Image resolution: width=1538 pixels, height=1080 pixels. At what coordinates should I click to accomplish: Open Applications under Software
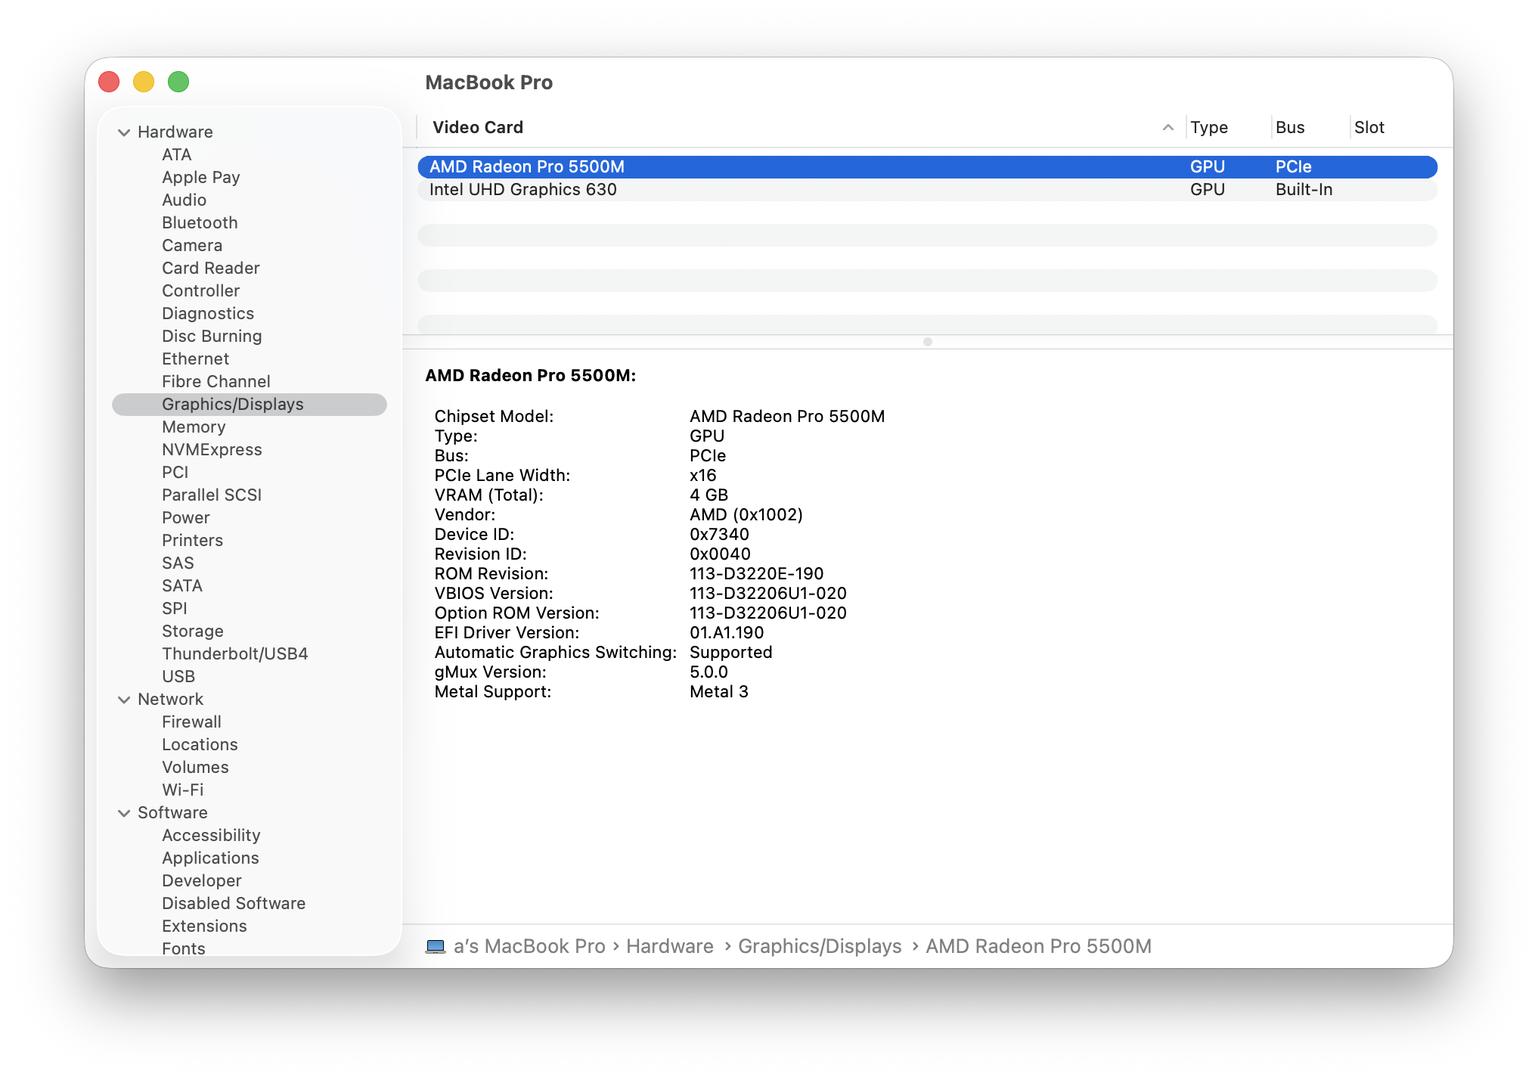coord(210,858)
